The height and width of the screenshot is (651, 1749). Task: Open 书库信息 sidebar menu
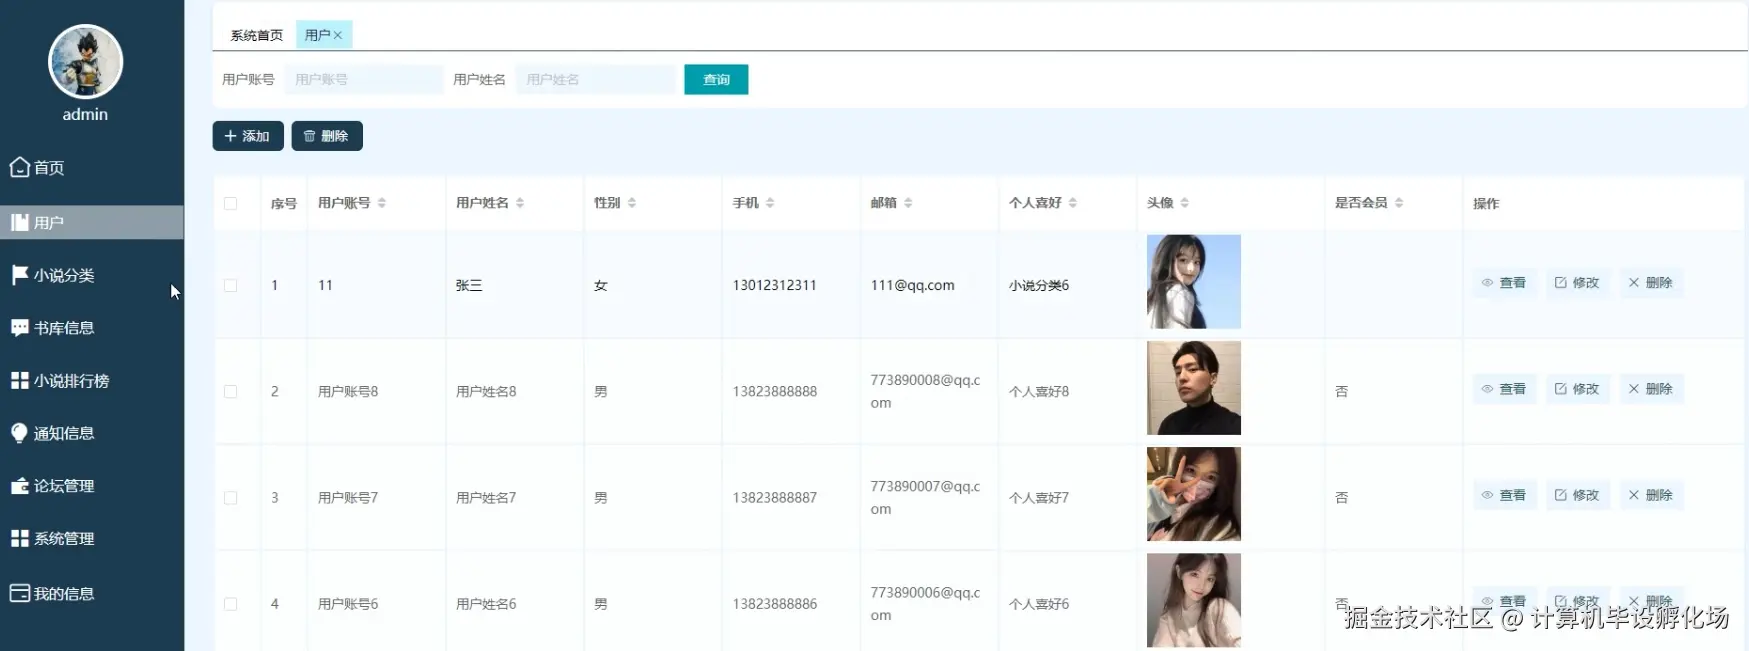[53, 328]
